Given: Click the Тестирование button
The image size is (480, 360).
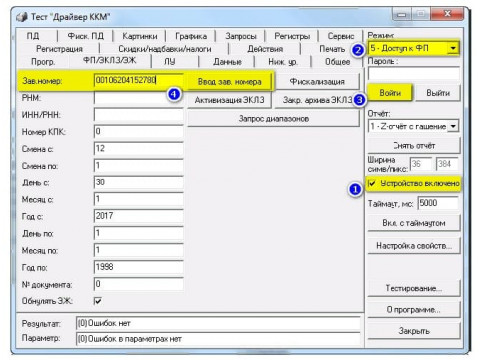Looking at the screenshot, I should pos(414,288).
